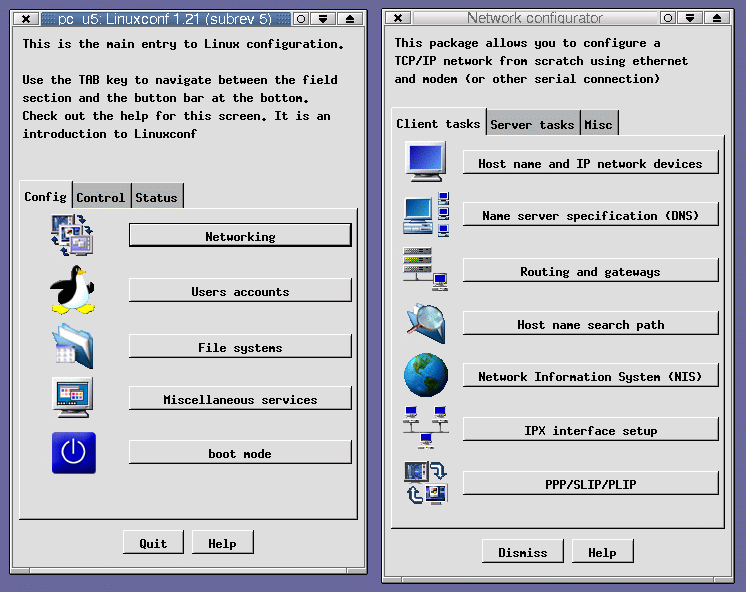Click the up-arrow button in Network configurator title bar
The height and width of the screenshot is (592, 746).
point(717,18)
